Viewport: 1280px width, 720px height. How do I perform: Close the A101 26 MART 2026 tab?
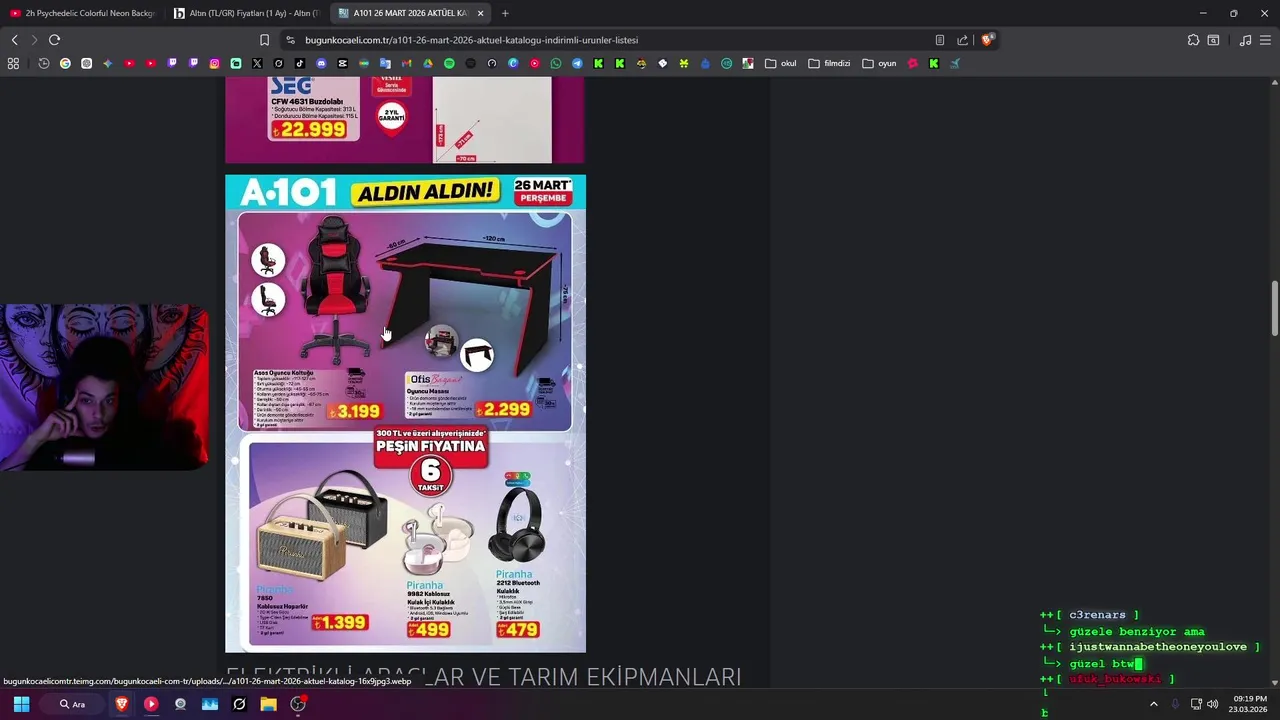point(481,13)
